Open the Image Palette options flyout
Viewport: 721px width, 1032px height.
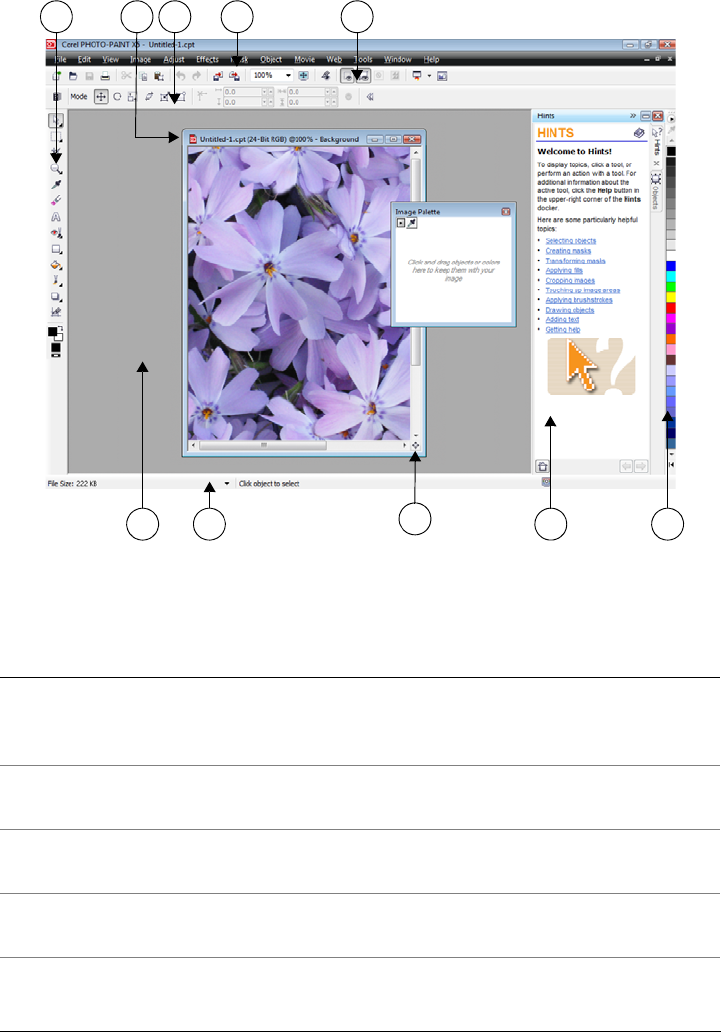[400, 223]
